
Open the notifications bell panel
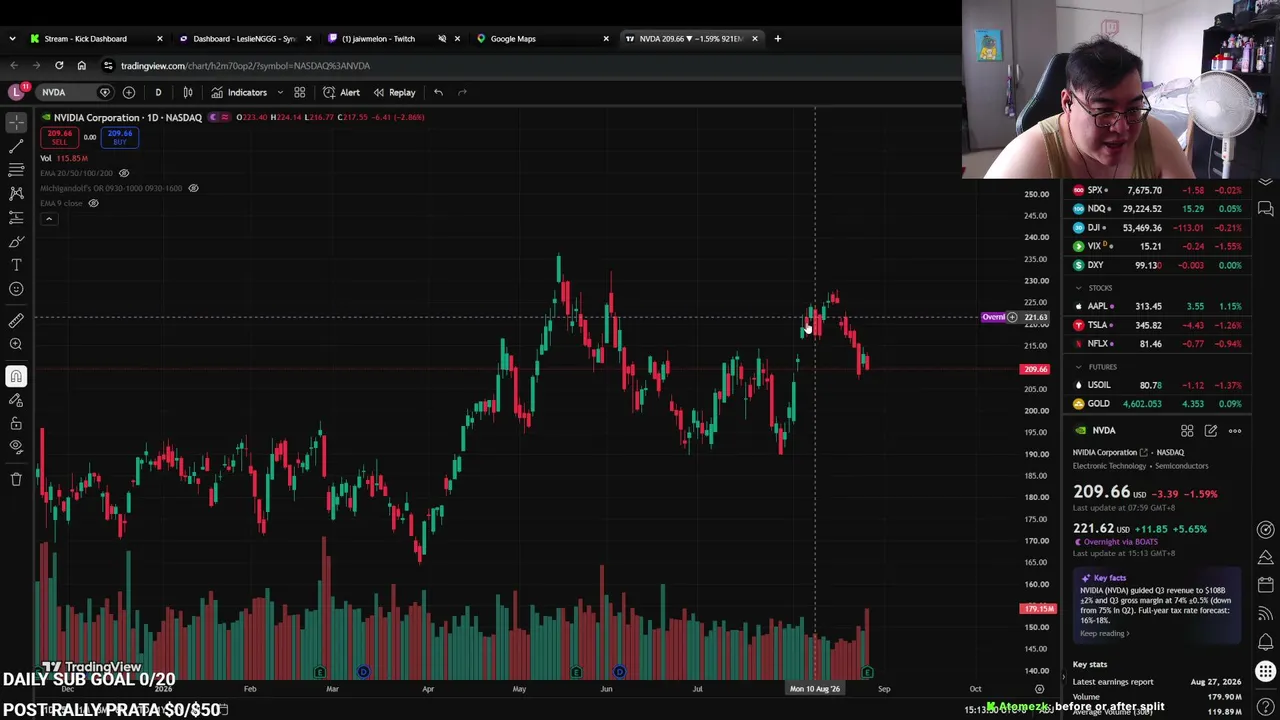[x=1266, y=642]
